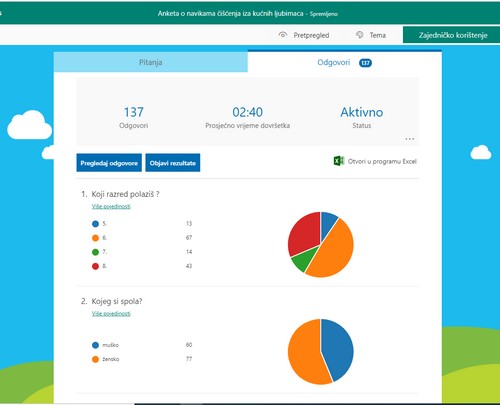Select red legend dot for grade 8
500x405 pixels.
(x=95, y=266)
